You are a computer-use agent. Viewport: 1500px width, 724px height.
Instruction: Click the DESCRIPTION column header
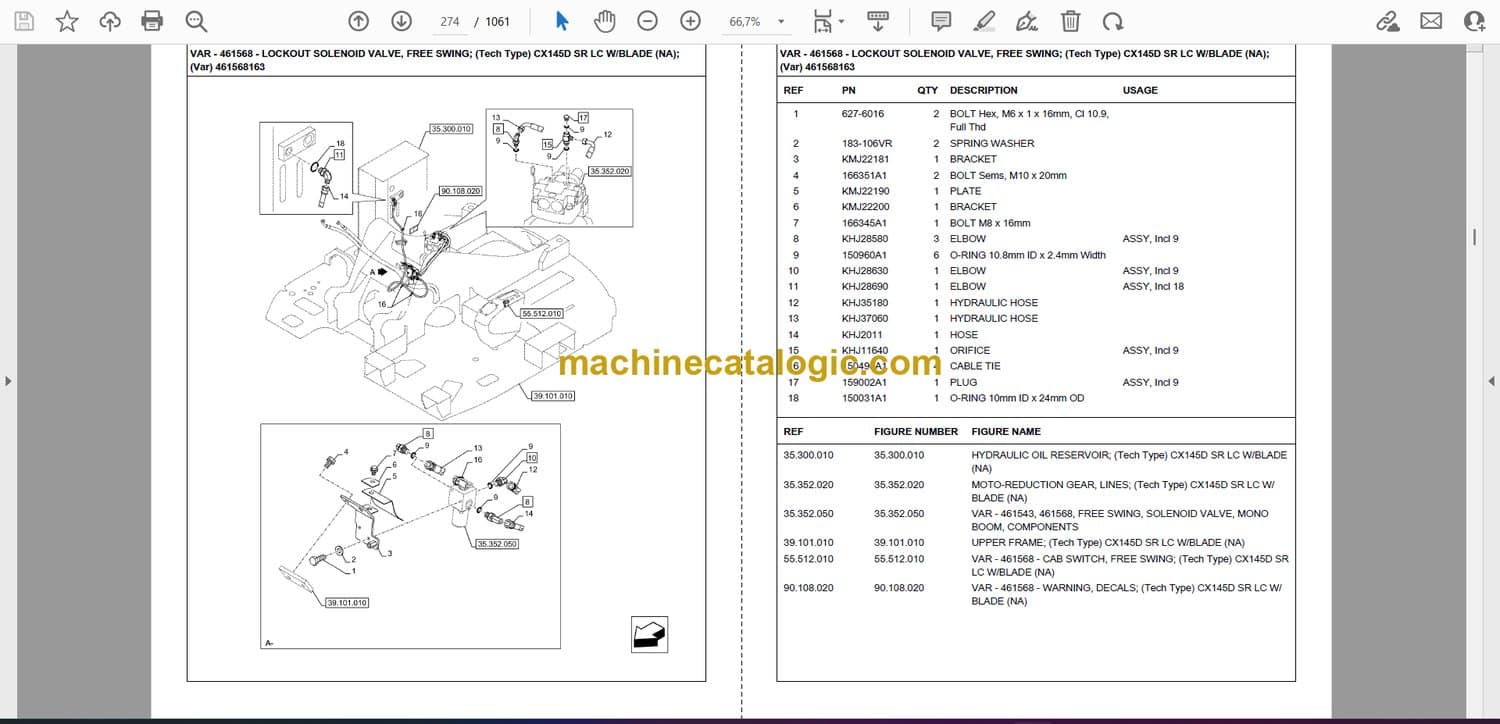point(984,90)
